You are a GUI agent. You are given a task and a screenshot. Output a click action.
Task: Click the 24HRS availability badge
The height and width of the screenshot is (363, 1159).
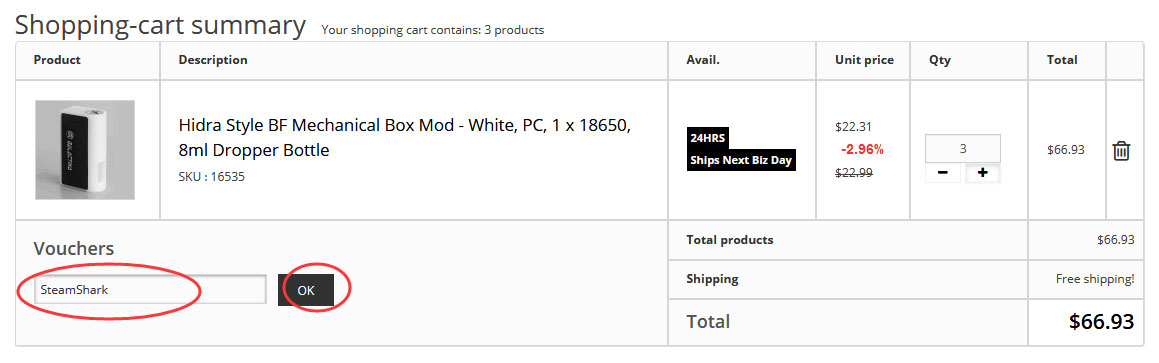click(x=708, y=138)
